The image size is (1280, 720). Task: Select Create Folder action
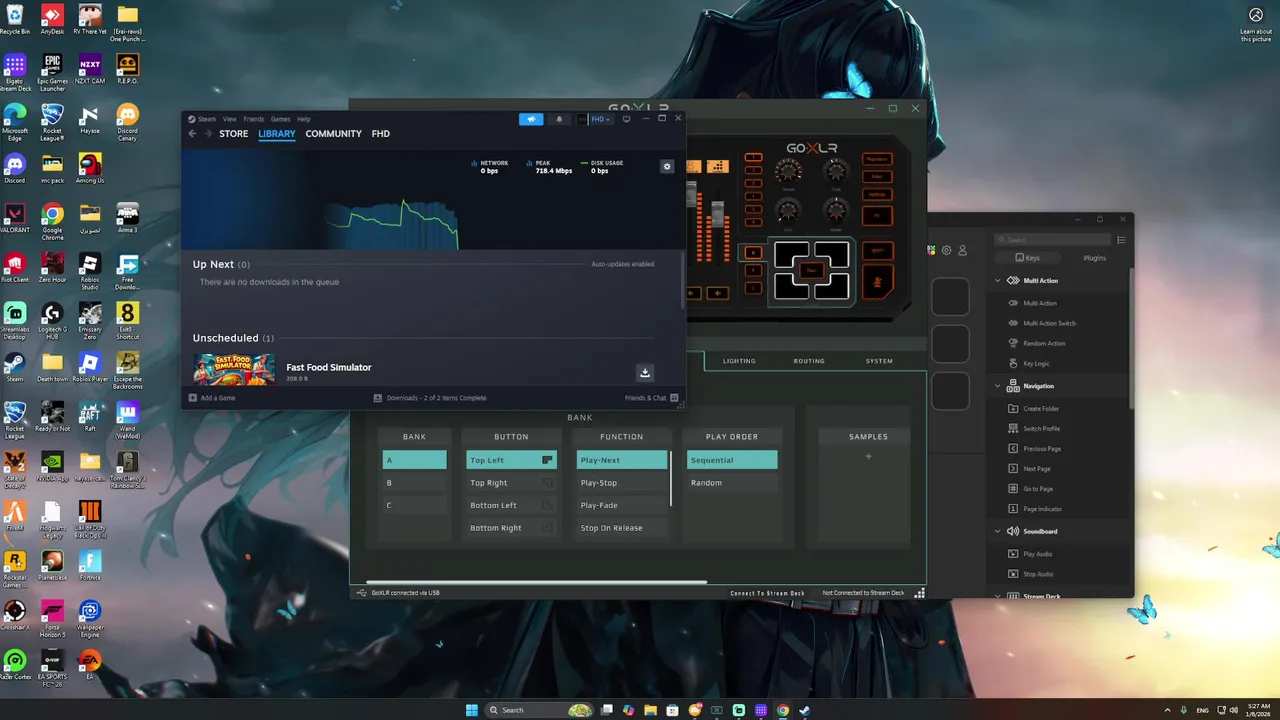pyautogui.click(x=1041, y=409)
